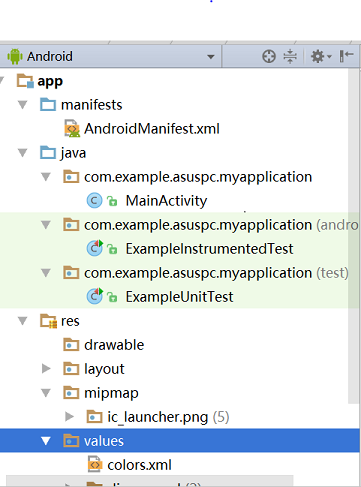Click the colors.xml file icon
This screenshot has width=361, height=487.
(95, 464)
